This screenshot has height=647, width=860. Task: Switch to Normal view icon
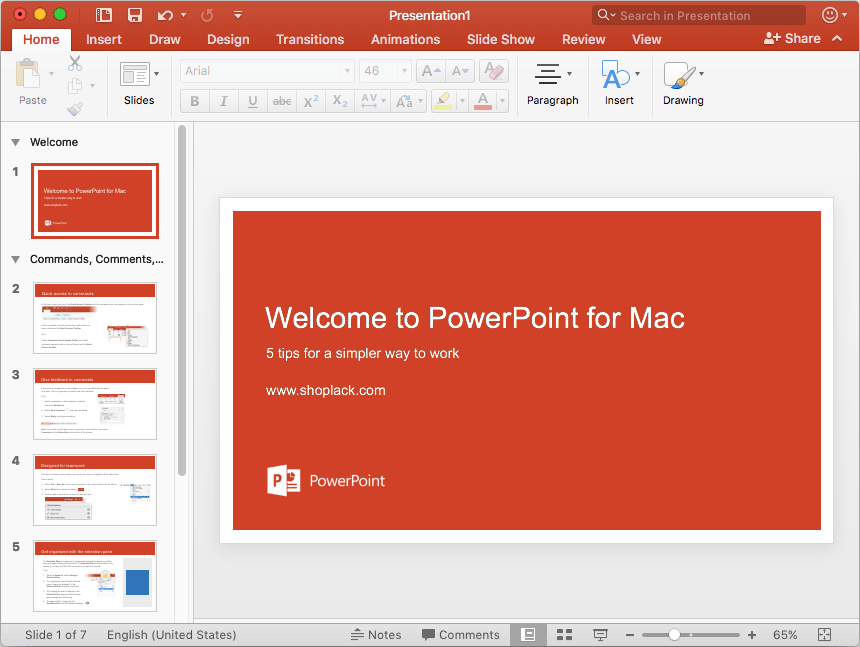tap(528, 635)
